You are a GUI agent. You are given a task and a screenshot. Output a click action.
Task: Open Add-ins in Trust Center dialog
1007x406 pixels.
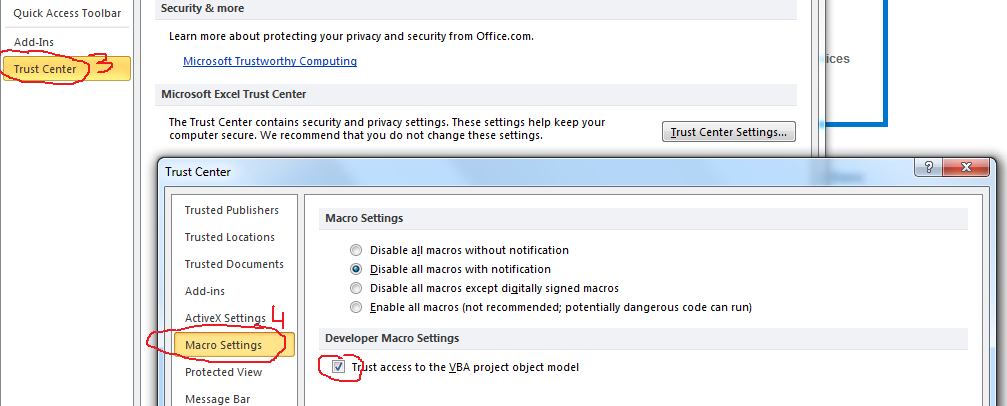tap(205, 291)
